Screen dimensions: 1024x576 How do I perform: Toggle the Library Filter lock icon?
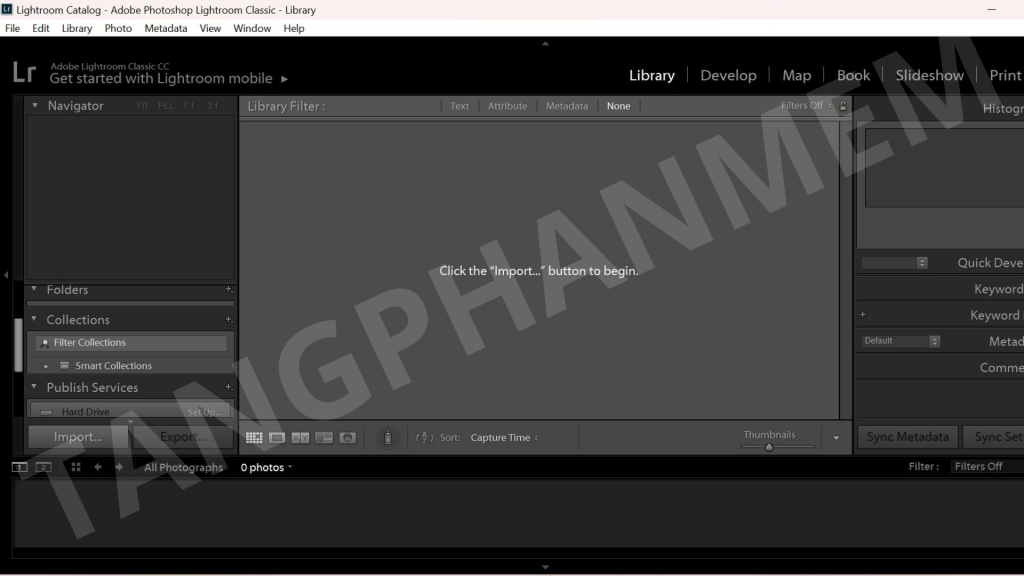pyautogui.click(x=843, y=106)
